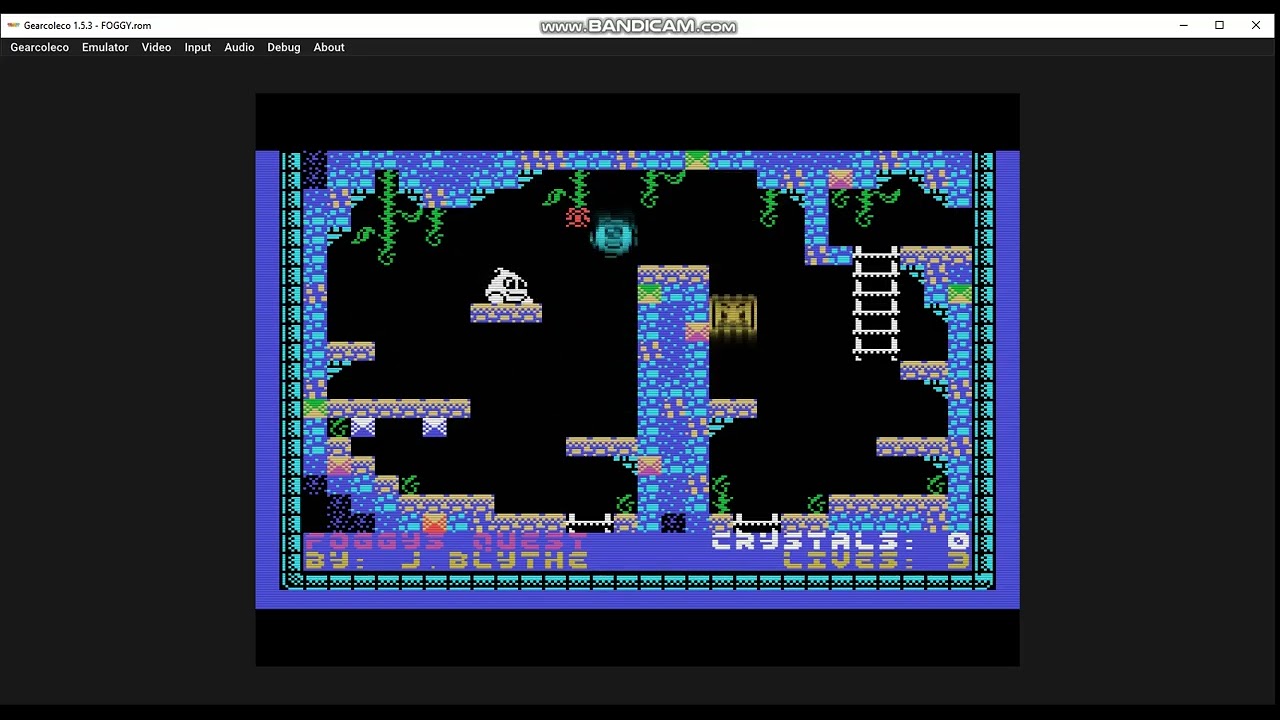Viewport: 1280px width, 720px height.
Task: Click the white ladder in the game
Action: tap(876, 303)
